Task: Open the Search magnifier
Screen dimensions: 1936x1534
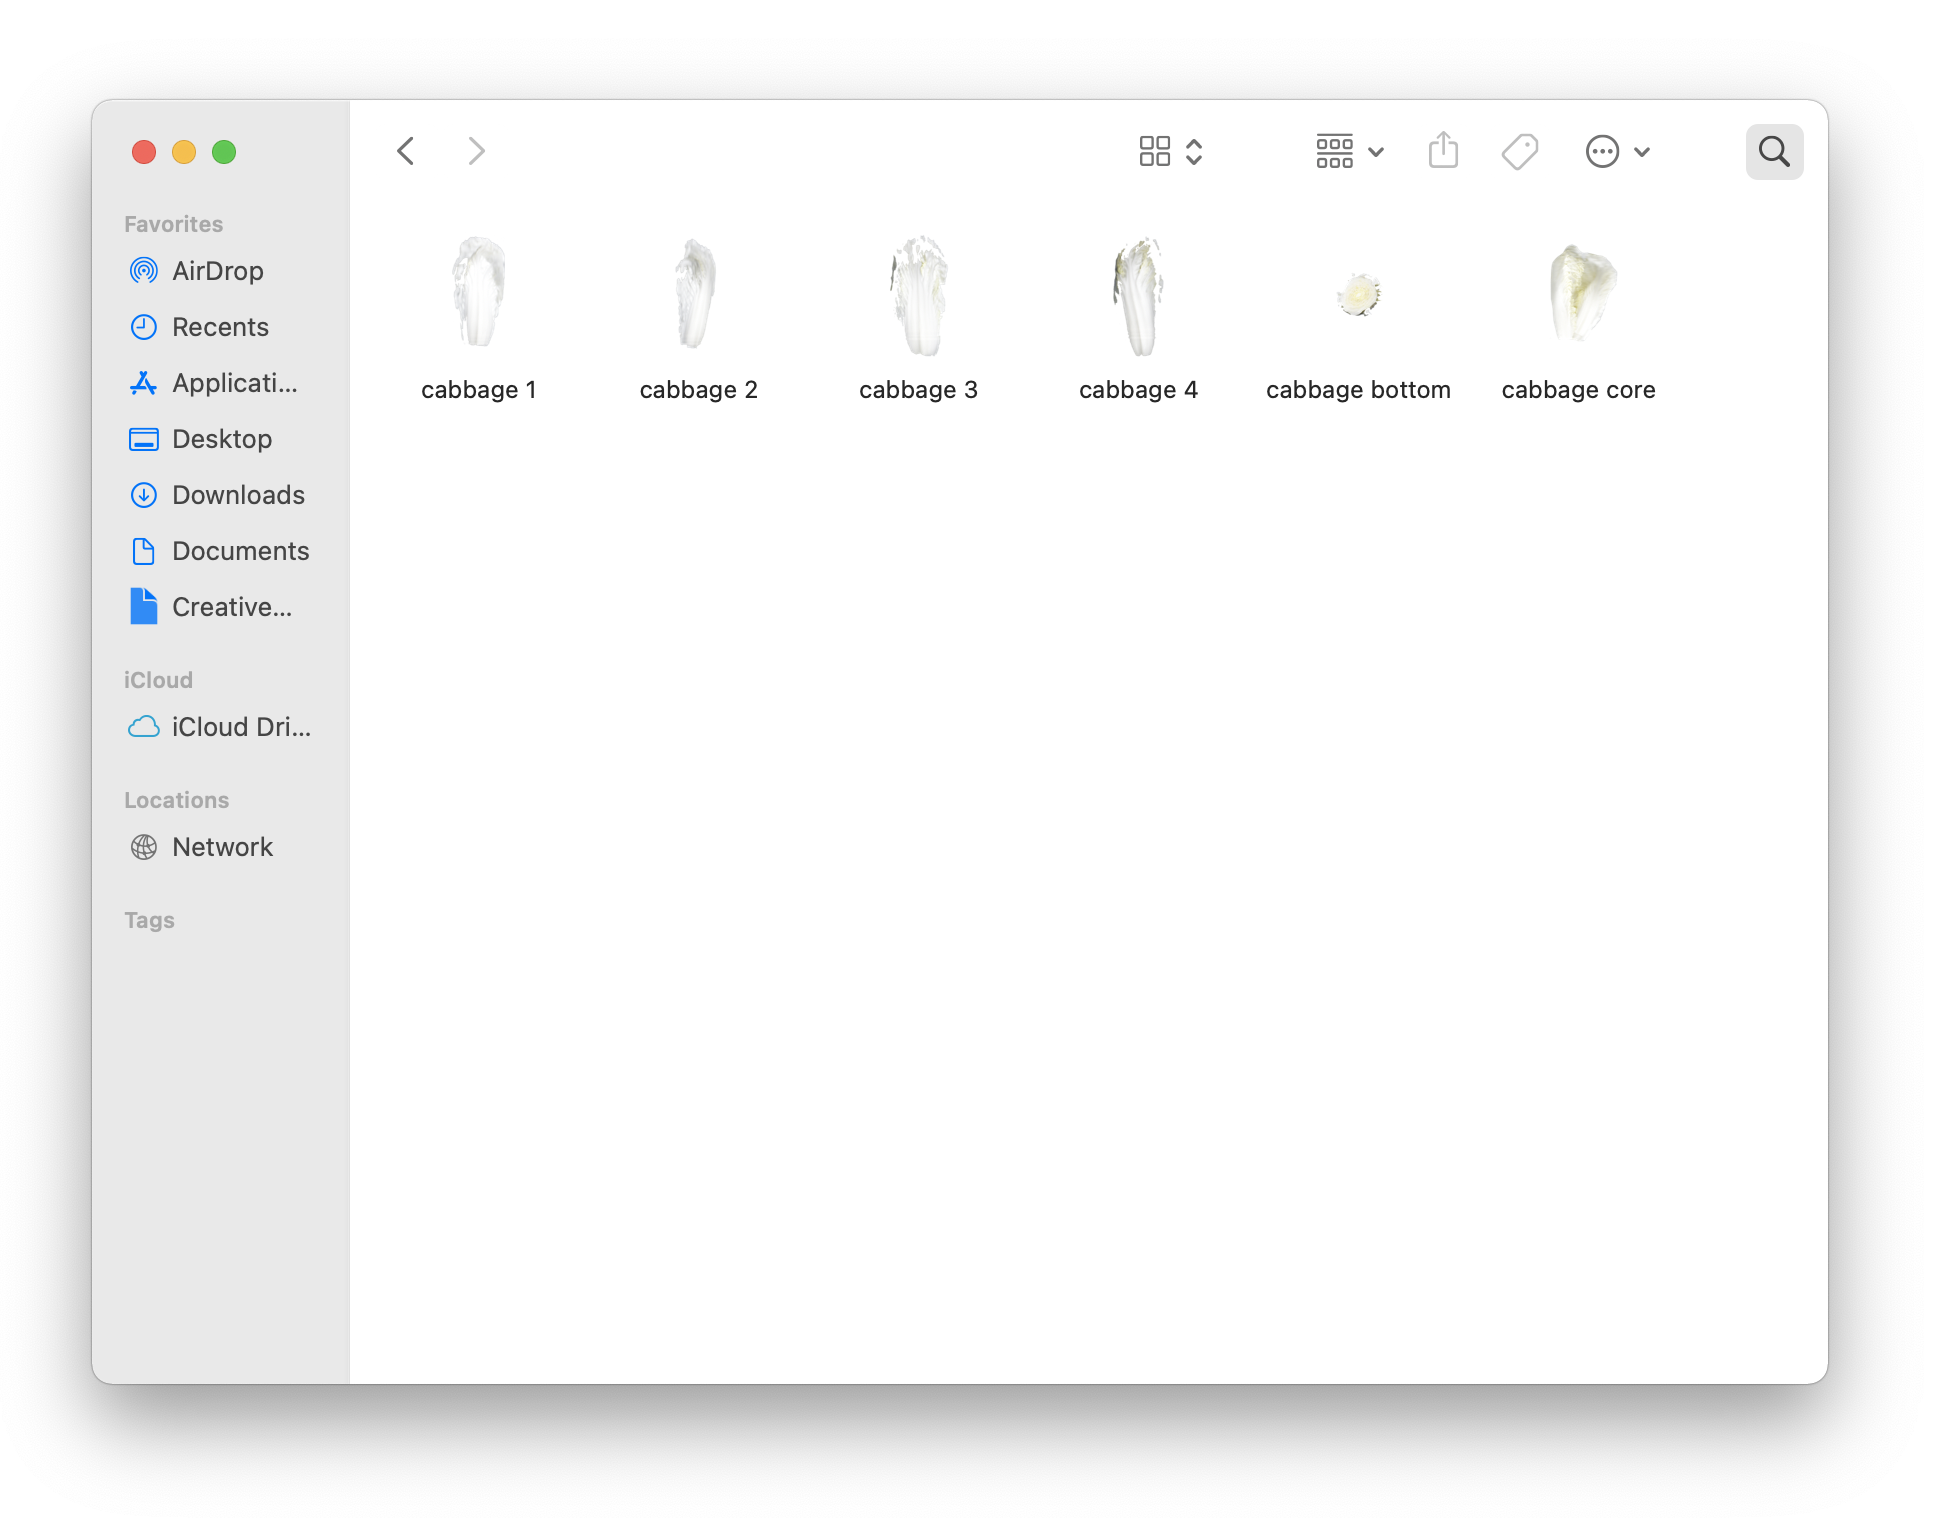Action: [x=1774, y=151]
